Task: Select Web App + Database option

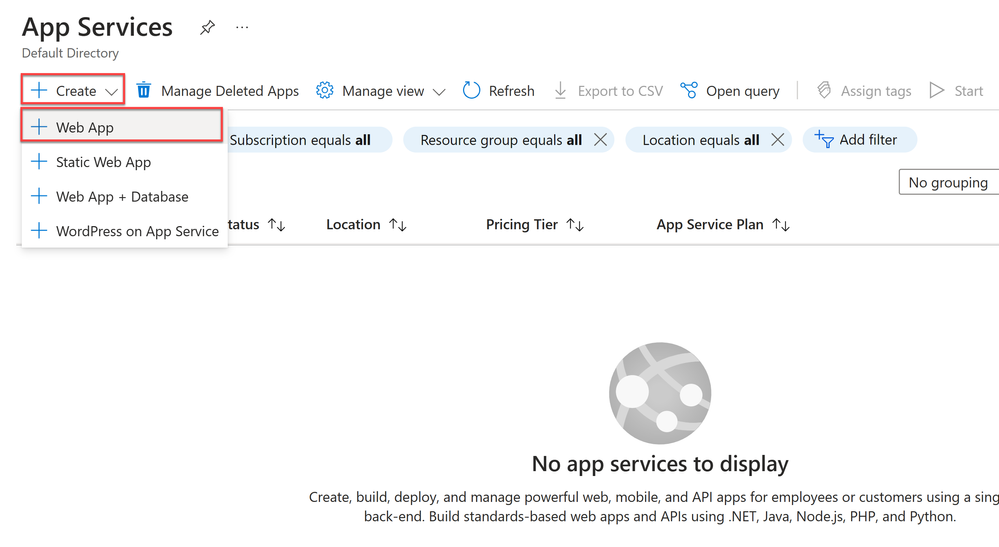Action: [x=124, y=196]
